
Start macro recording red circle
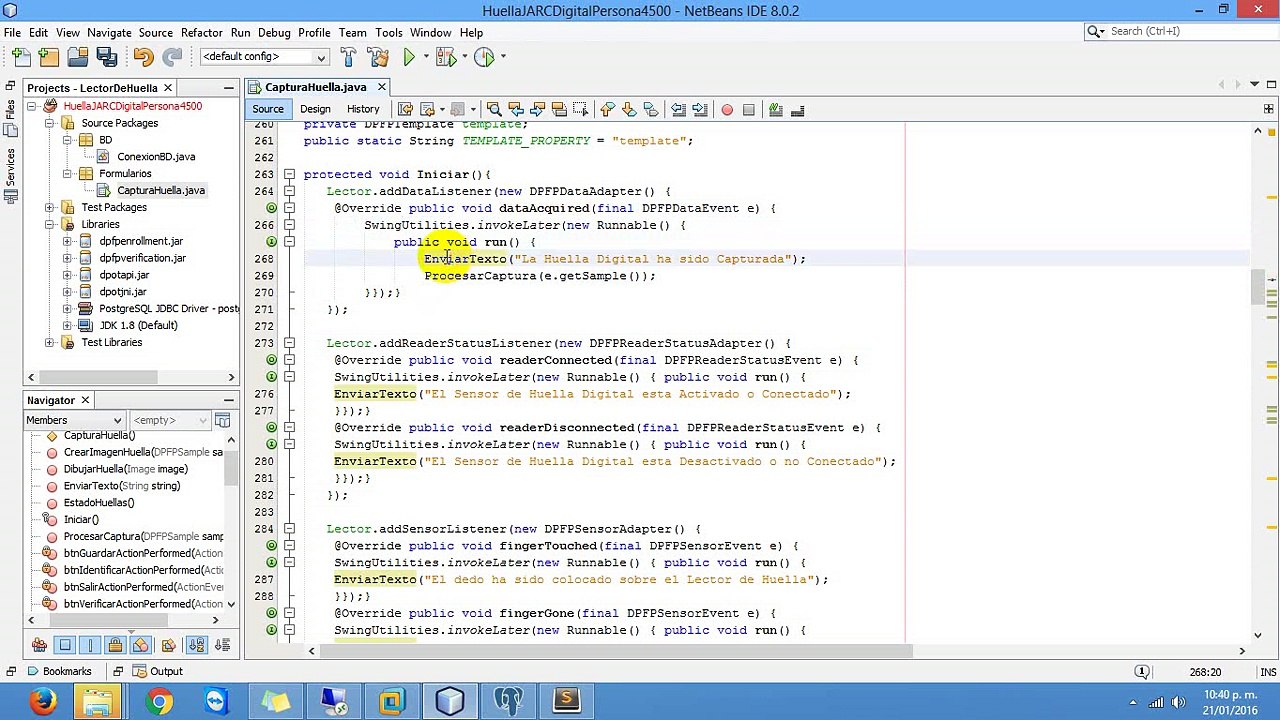[x=727, y=109]
